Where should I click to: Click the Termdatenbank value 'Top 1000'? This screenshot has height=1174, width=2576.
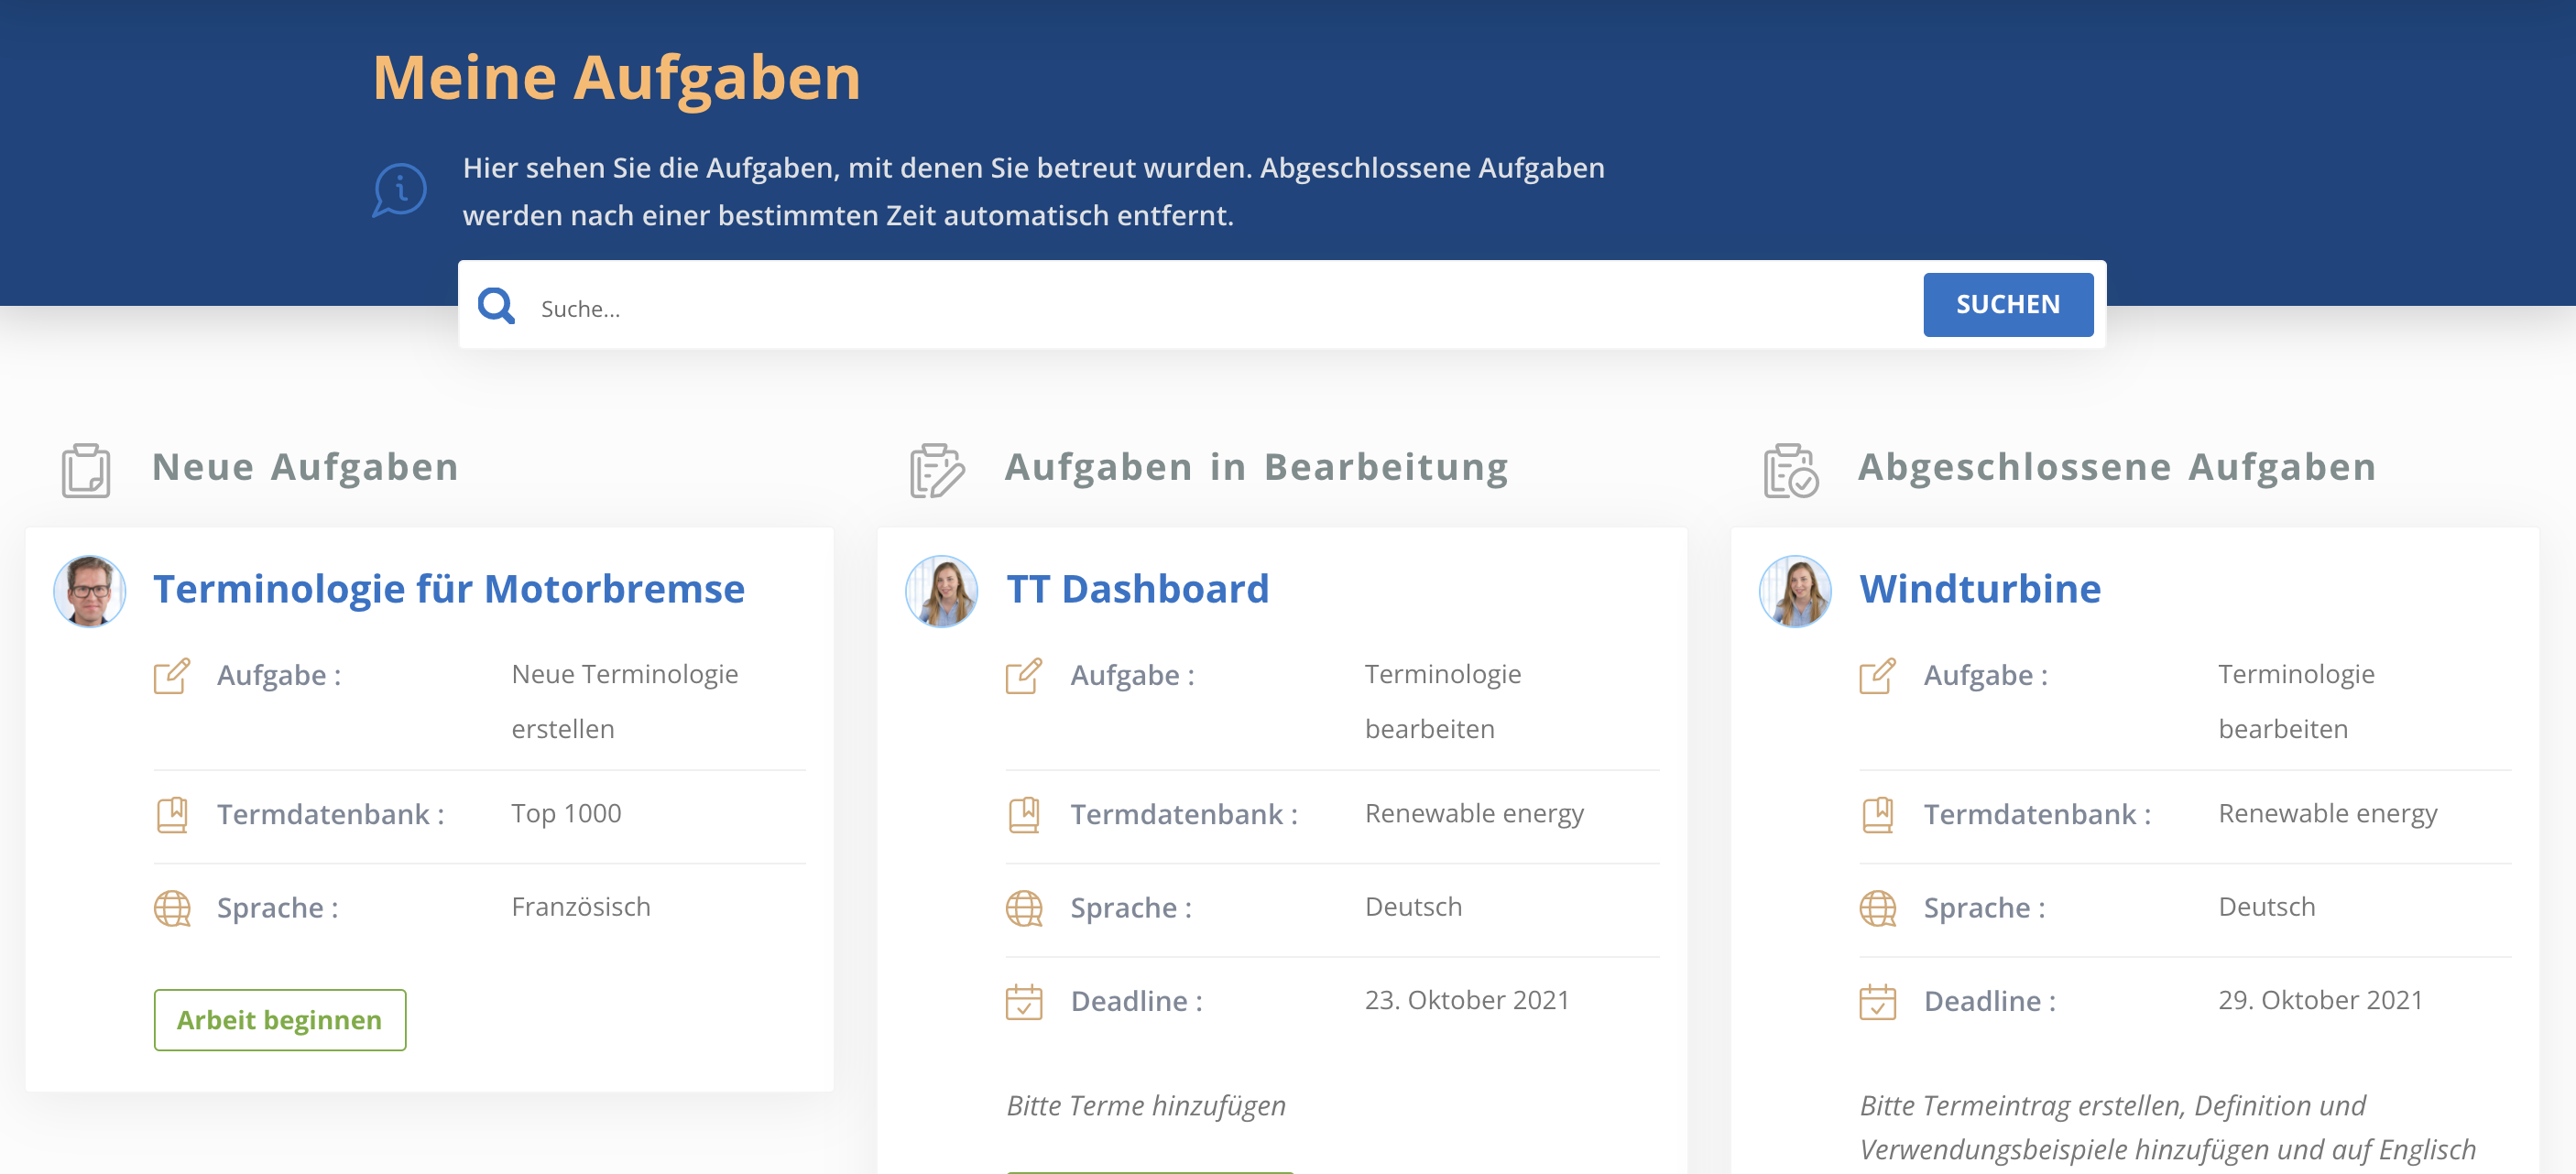566,813
